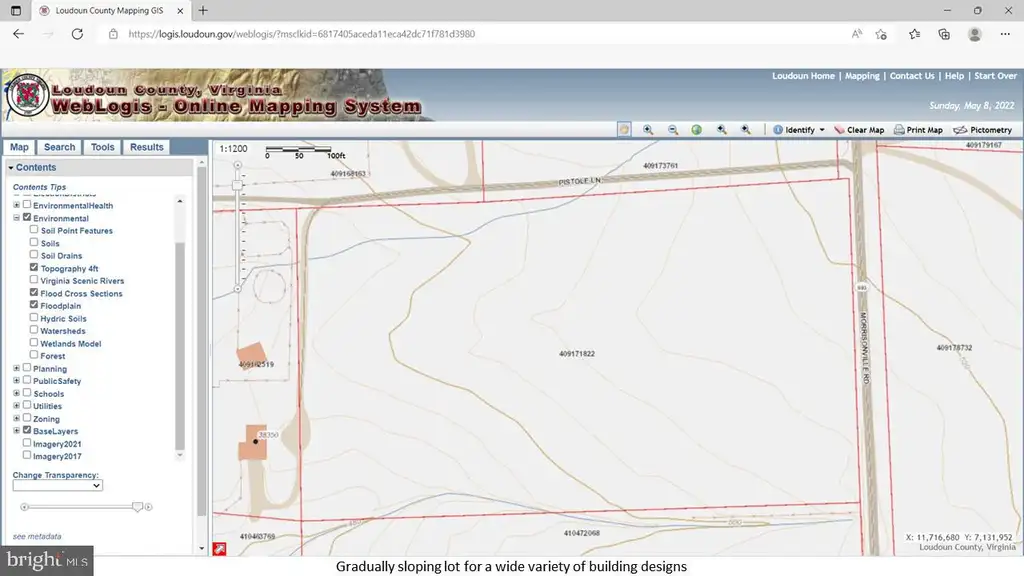Open browser profile avatar
Screen dimensions: 1024x576
tap(974, 34)
